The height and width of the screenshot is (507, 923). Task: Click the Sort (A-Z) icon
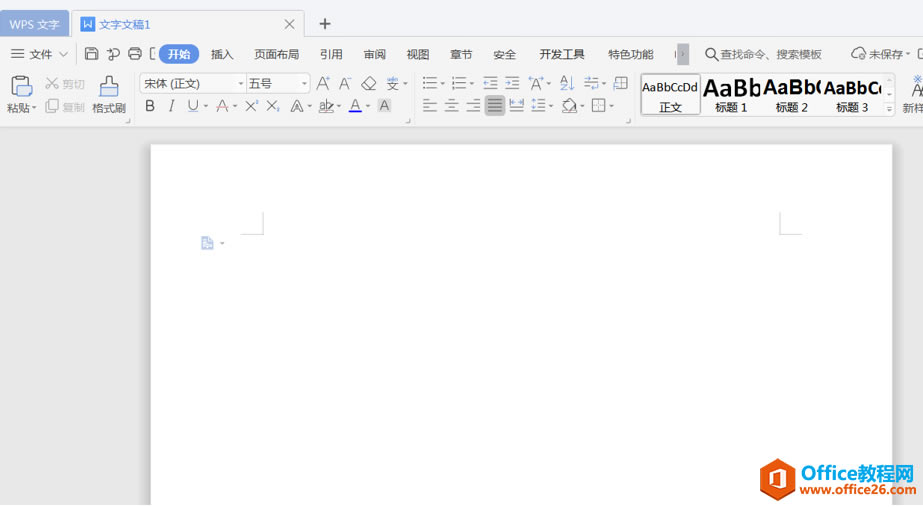pyautogui.click(x=566, y=83)
